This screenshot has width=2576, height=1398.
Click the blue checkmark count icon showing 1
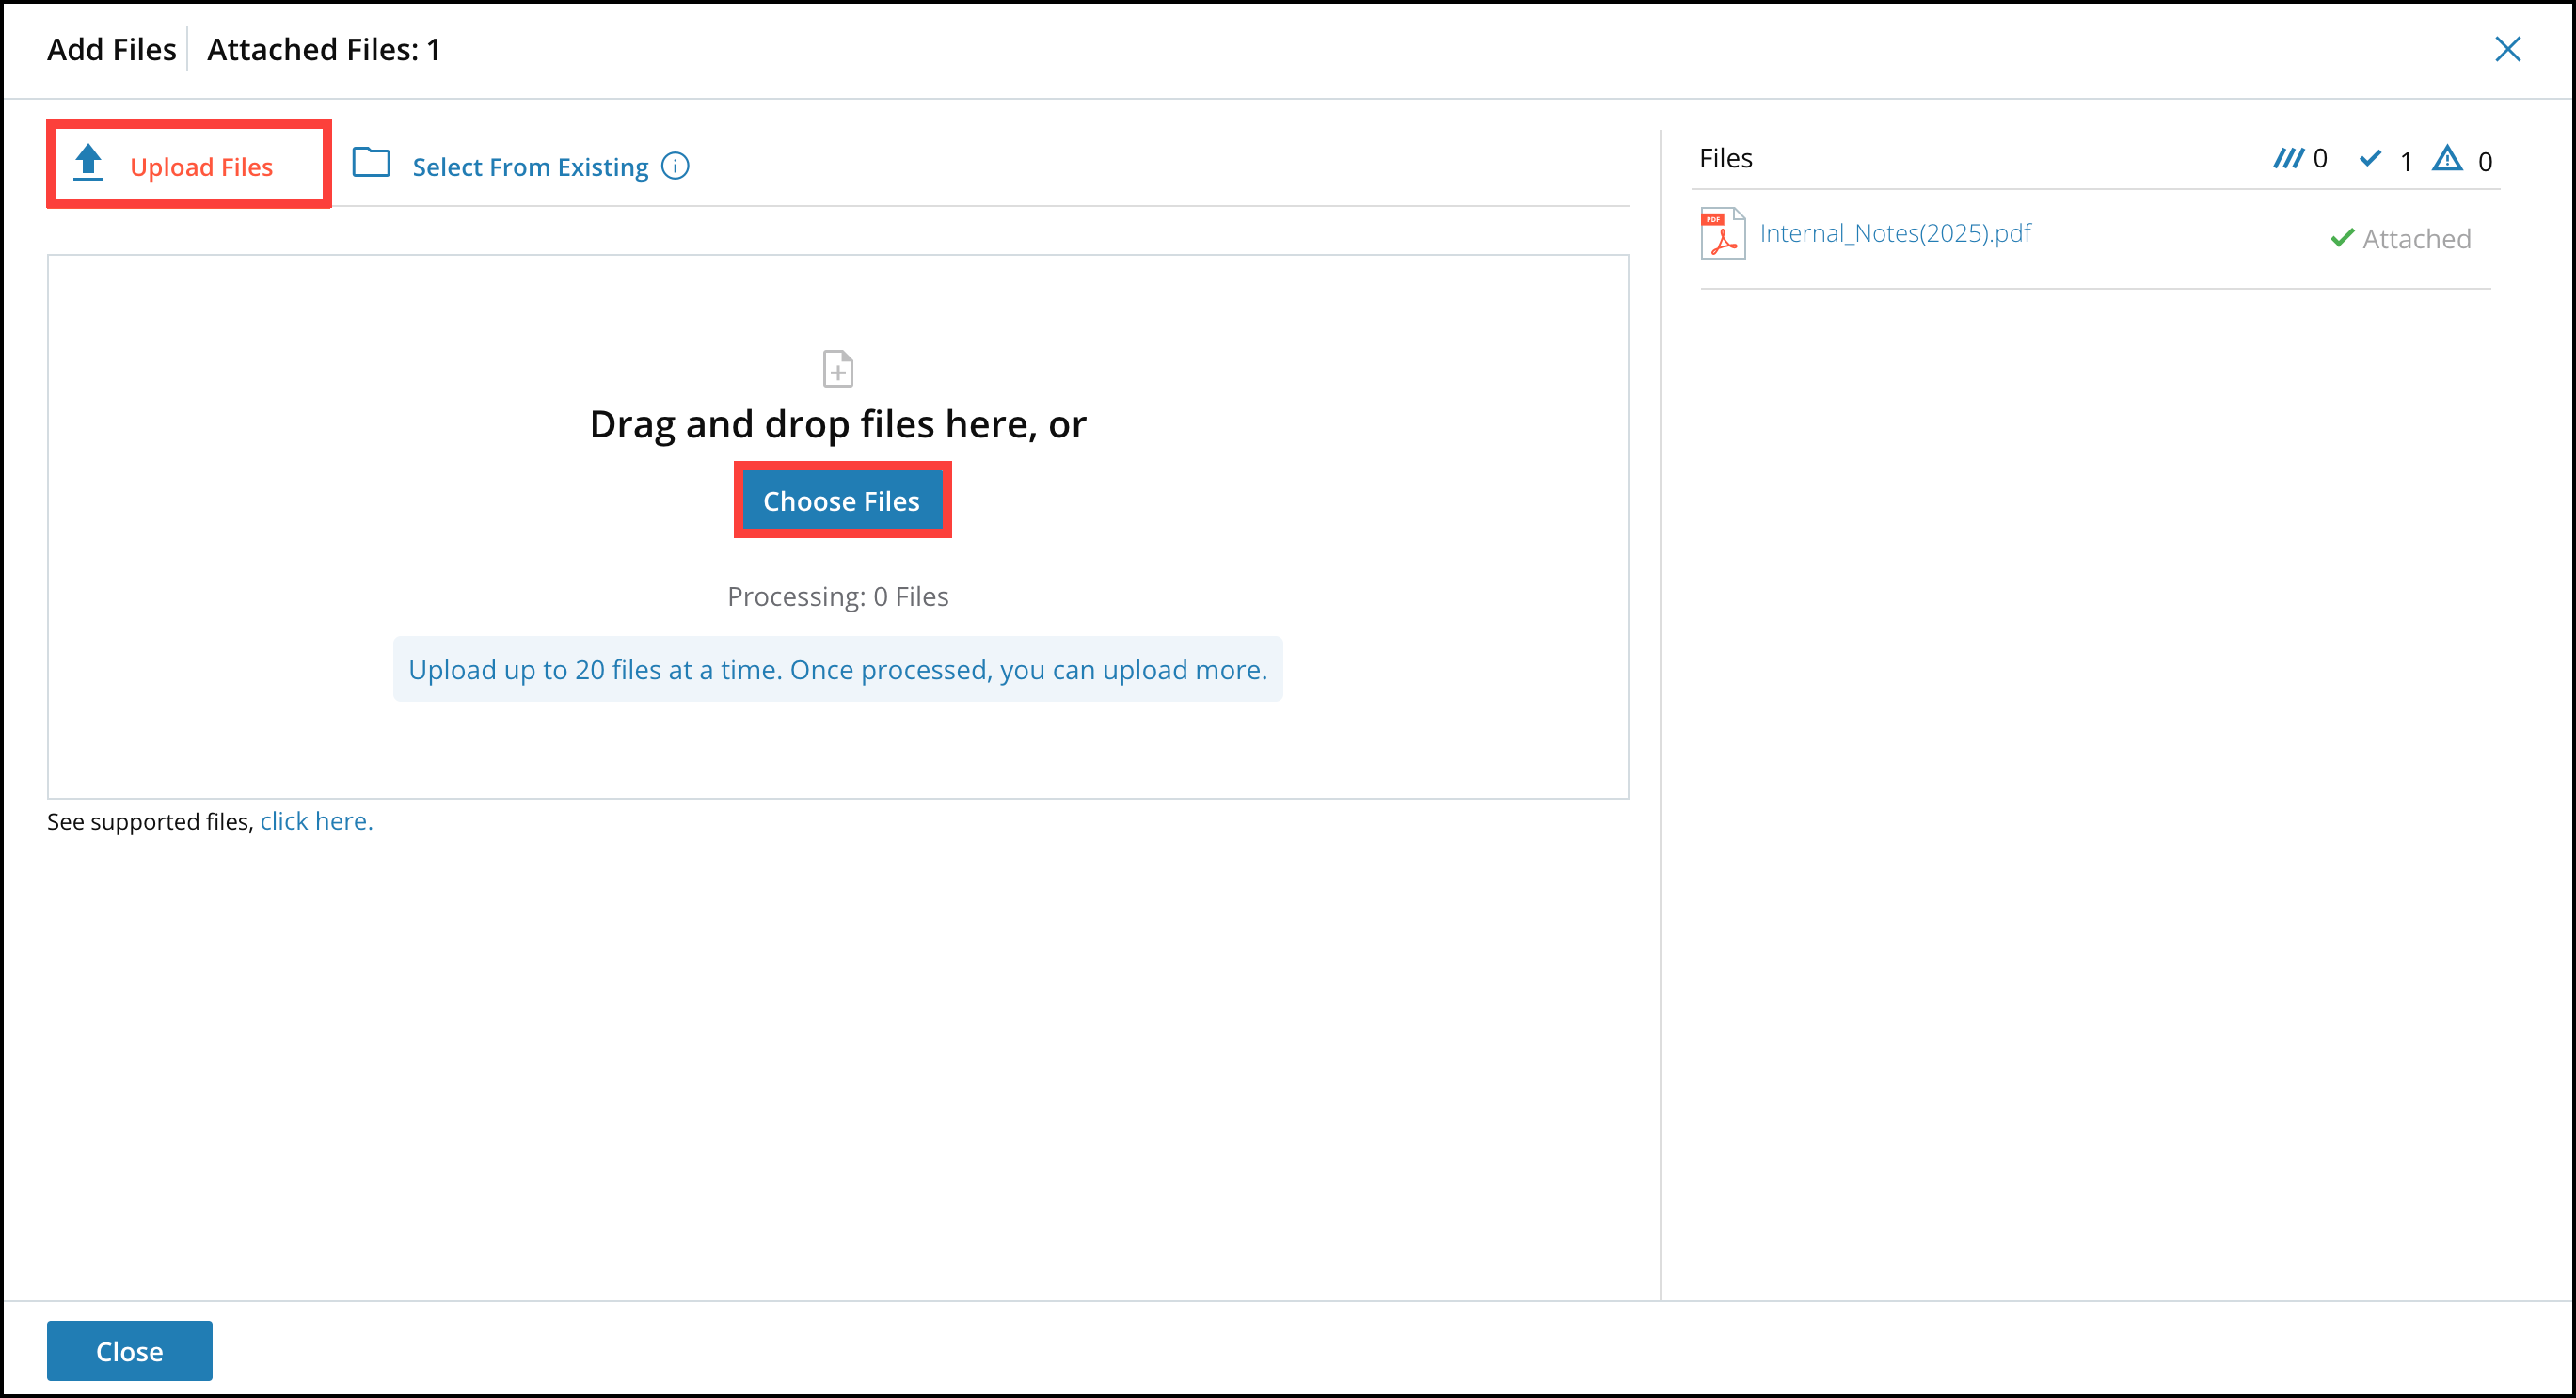[2371, 159]
